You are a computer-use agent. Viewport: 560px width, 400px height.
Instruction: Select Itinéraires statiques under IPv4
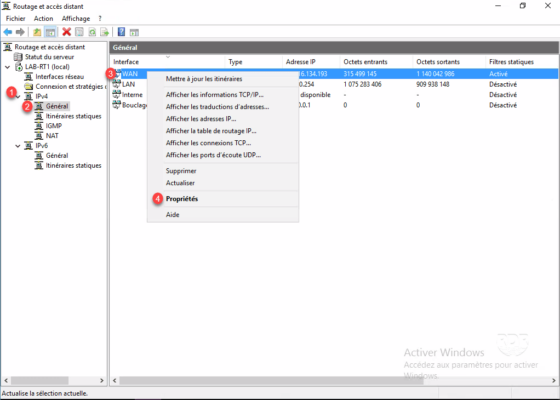pos(73,116)
